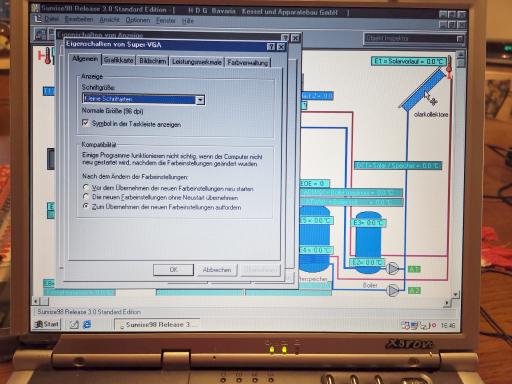The height and width of the screenshot is (384, 512).
Task: Click the lower pump symbol beside A2
Action: coord(393,290)
